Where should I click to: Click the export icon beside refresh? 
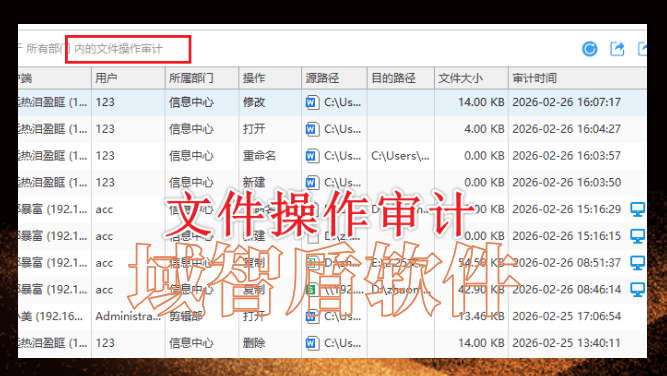tap(617, 49)
